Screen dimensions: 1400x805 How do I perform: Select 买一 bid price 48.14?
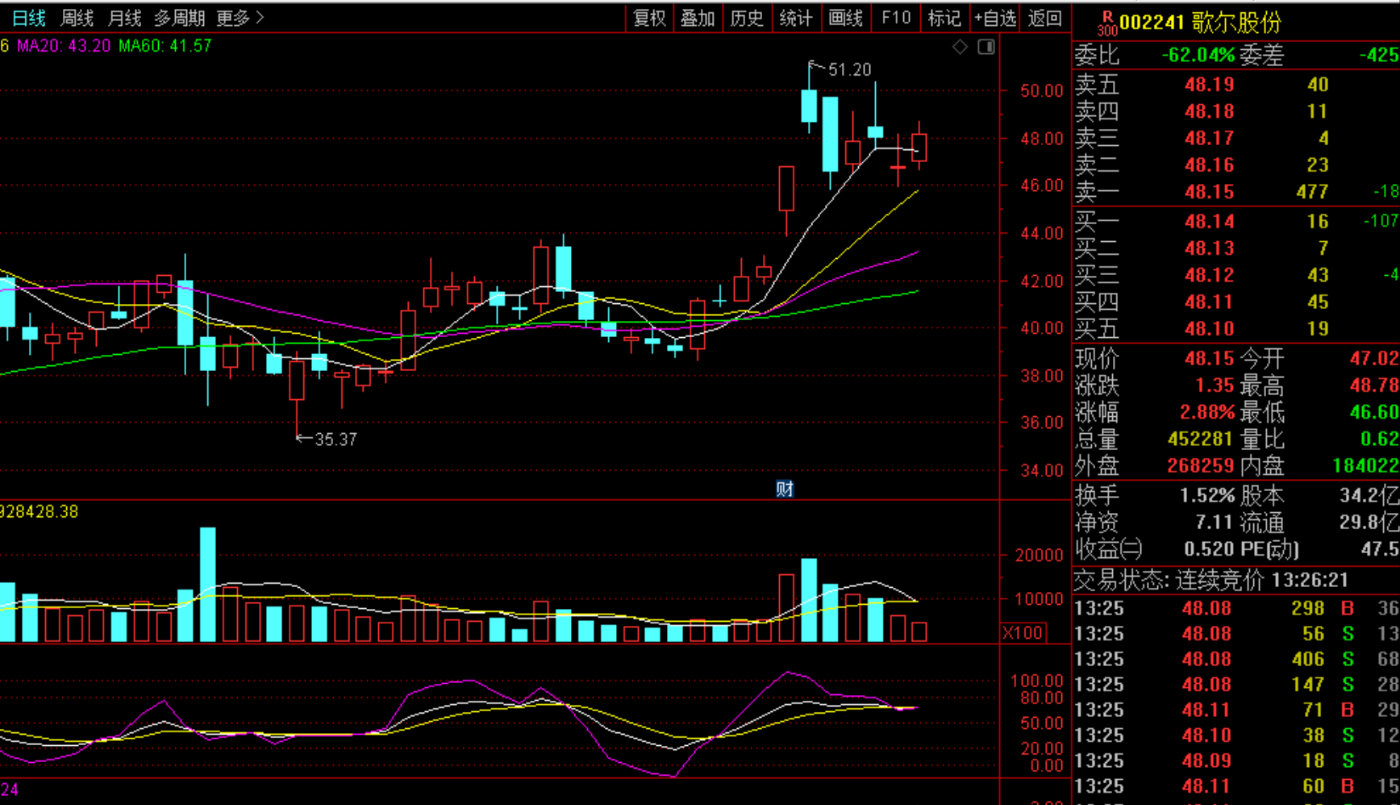coord(1209,222)
